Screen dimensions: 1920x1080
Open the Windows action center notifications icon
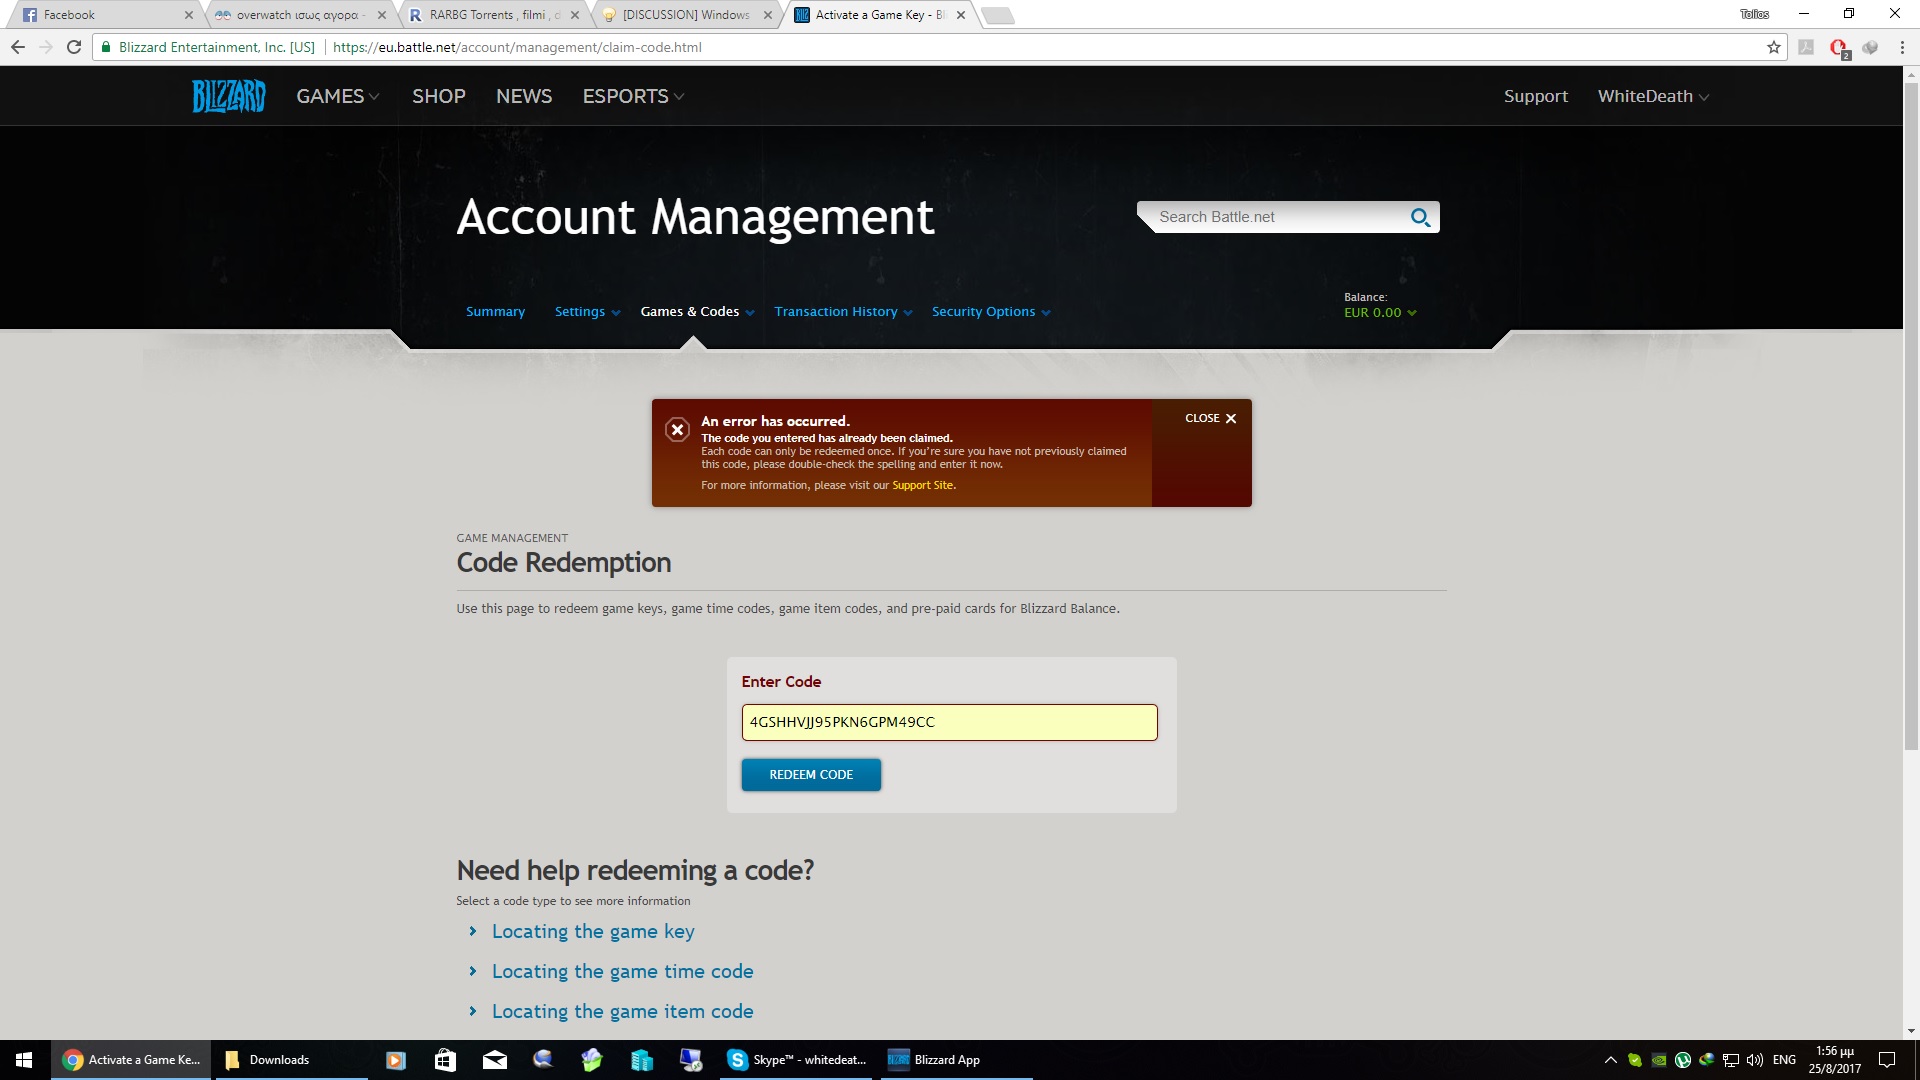coord(1887,1060)
